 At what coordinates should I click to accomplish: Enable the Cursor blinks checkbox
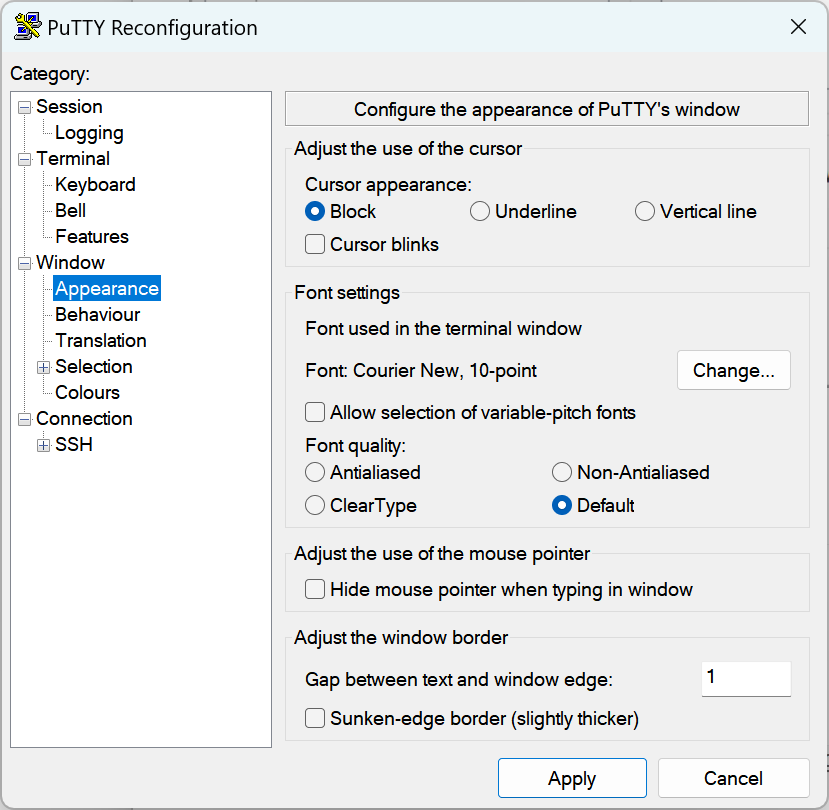[315, 244]
